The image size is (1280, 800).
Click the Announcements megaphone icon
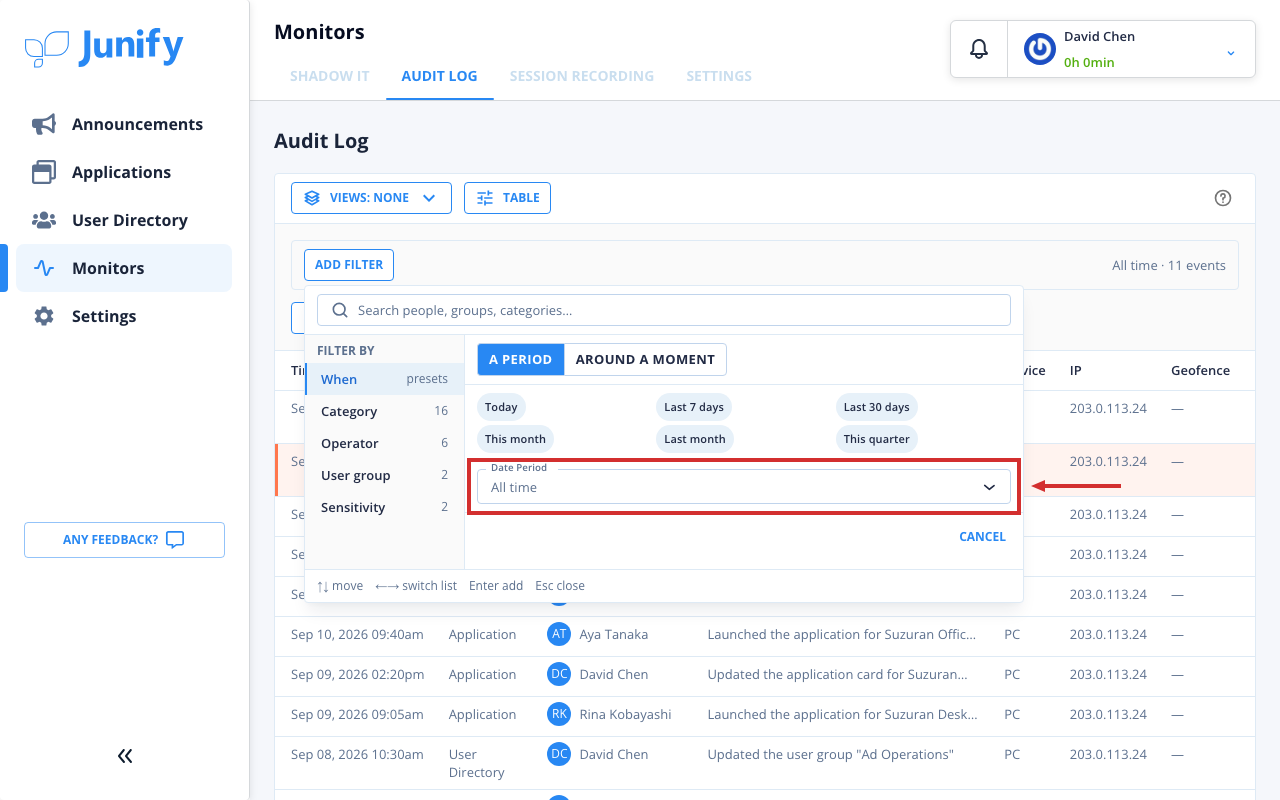click(x=44, y=124)
